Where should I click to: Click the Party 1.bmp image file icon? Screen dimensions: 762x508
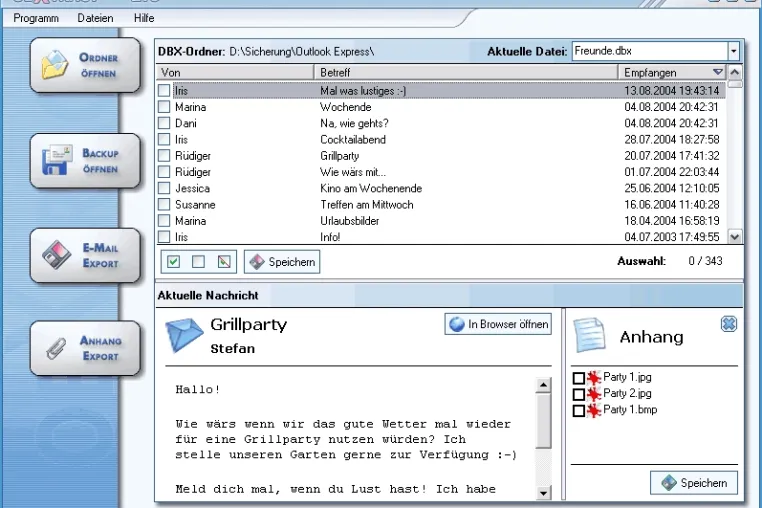(594, 410)
